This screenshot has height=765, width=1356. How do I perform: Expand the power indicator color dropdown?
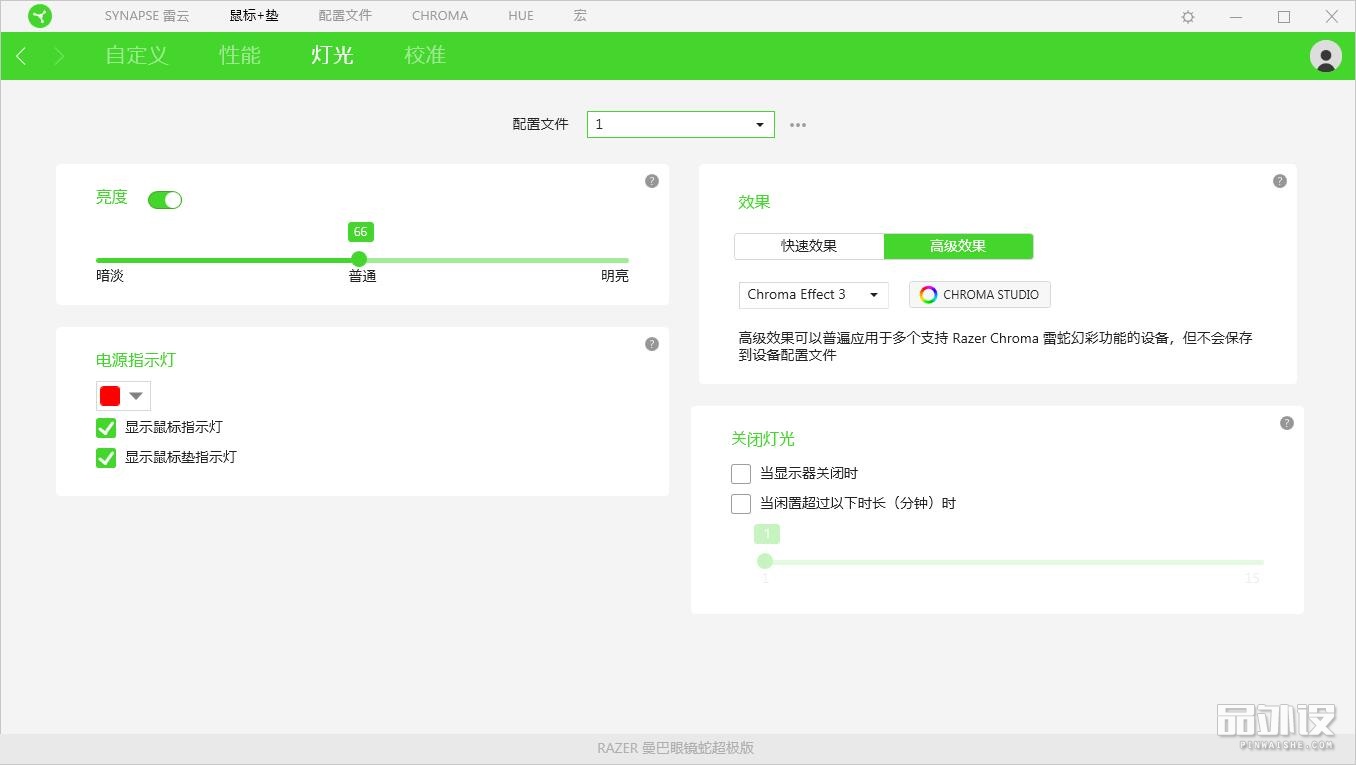(x=136, y=396)
